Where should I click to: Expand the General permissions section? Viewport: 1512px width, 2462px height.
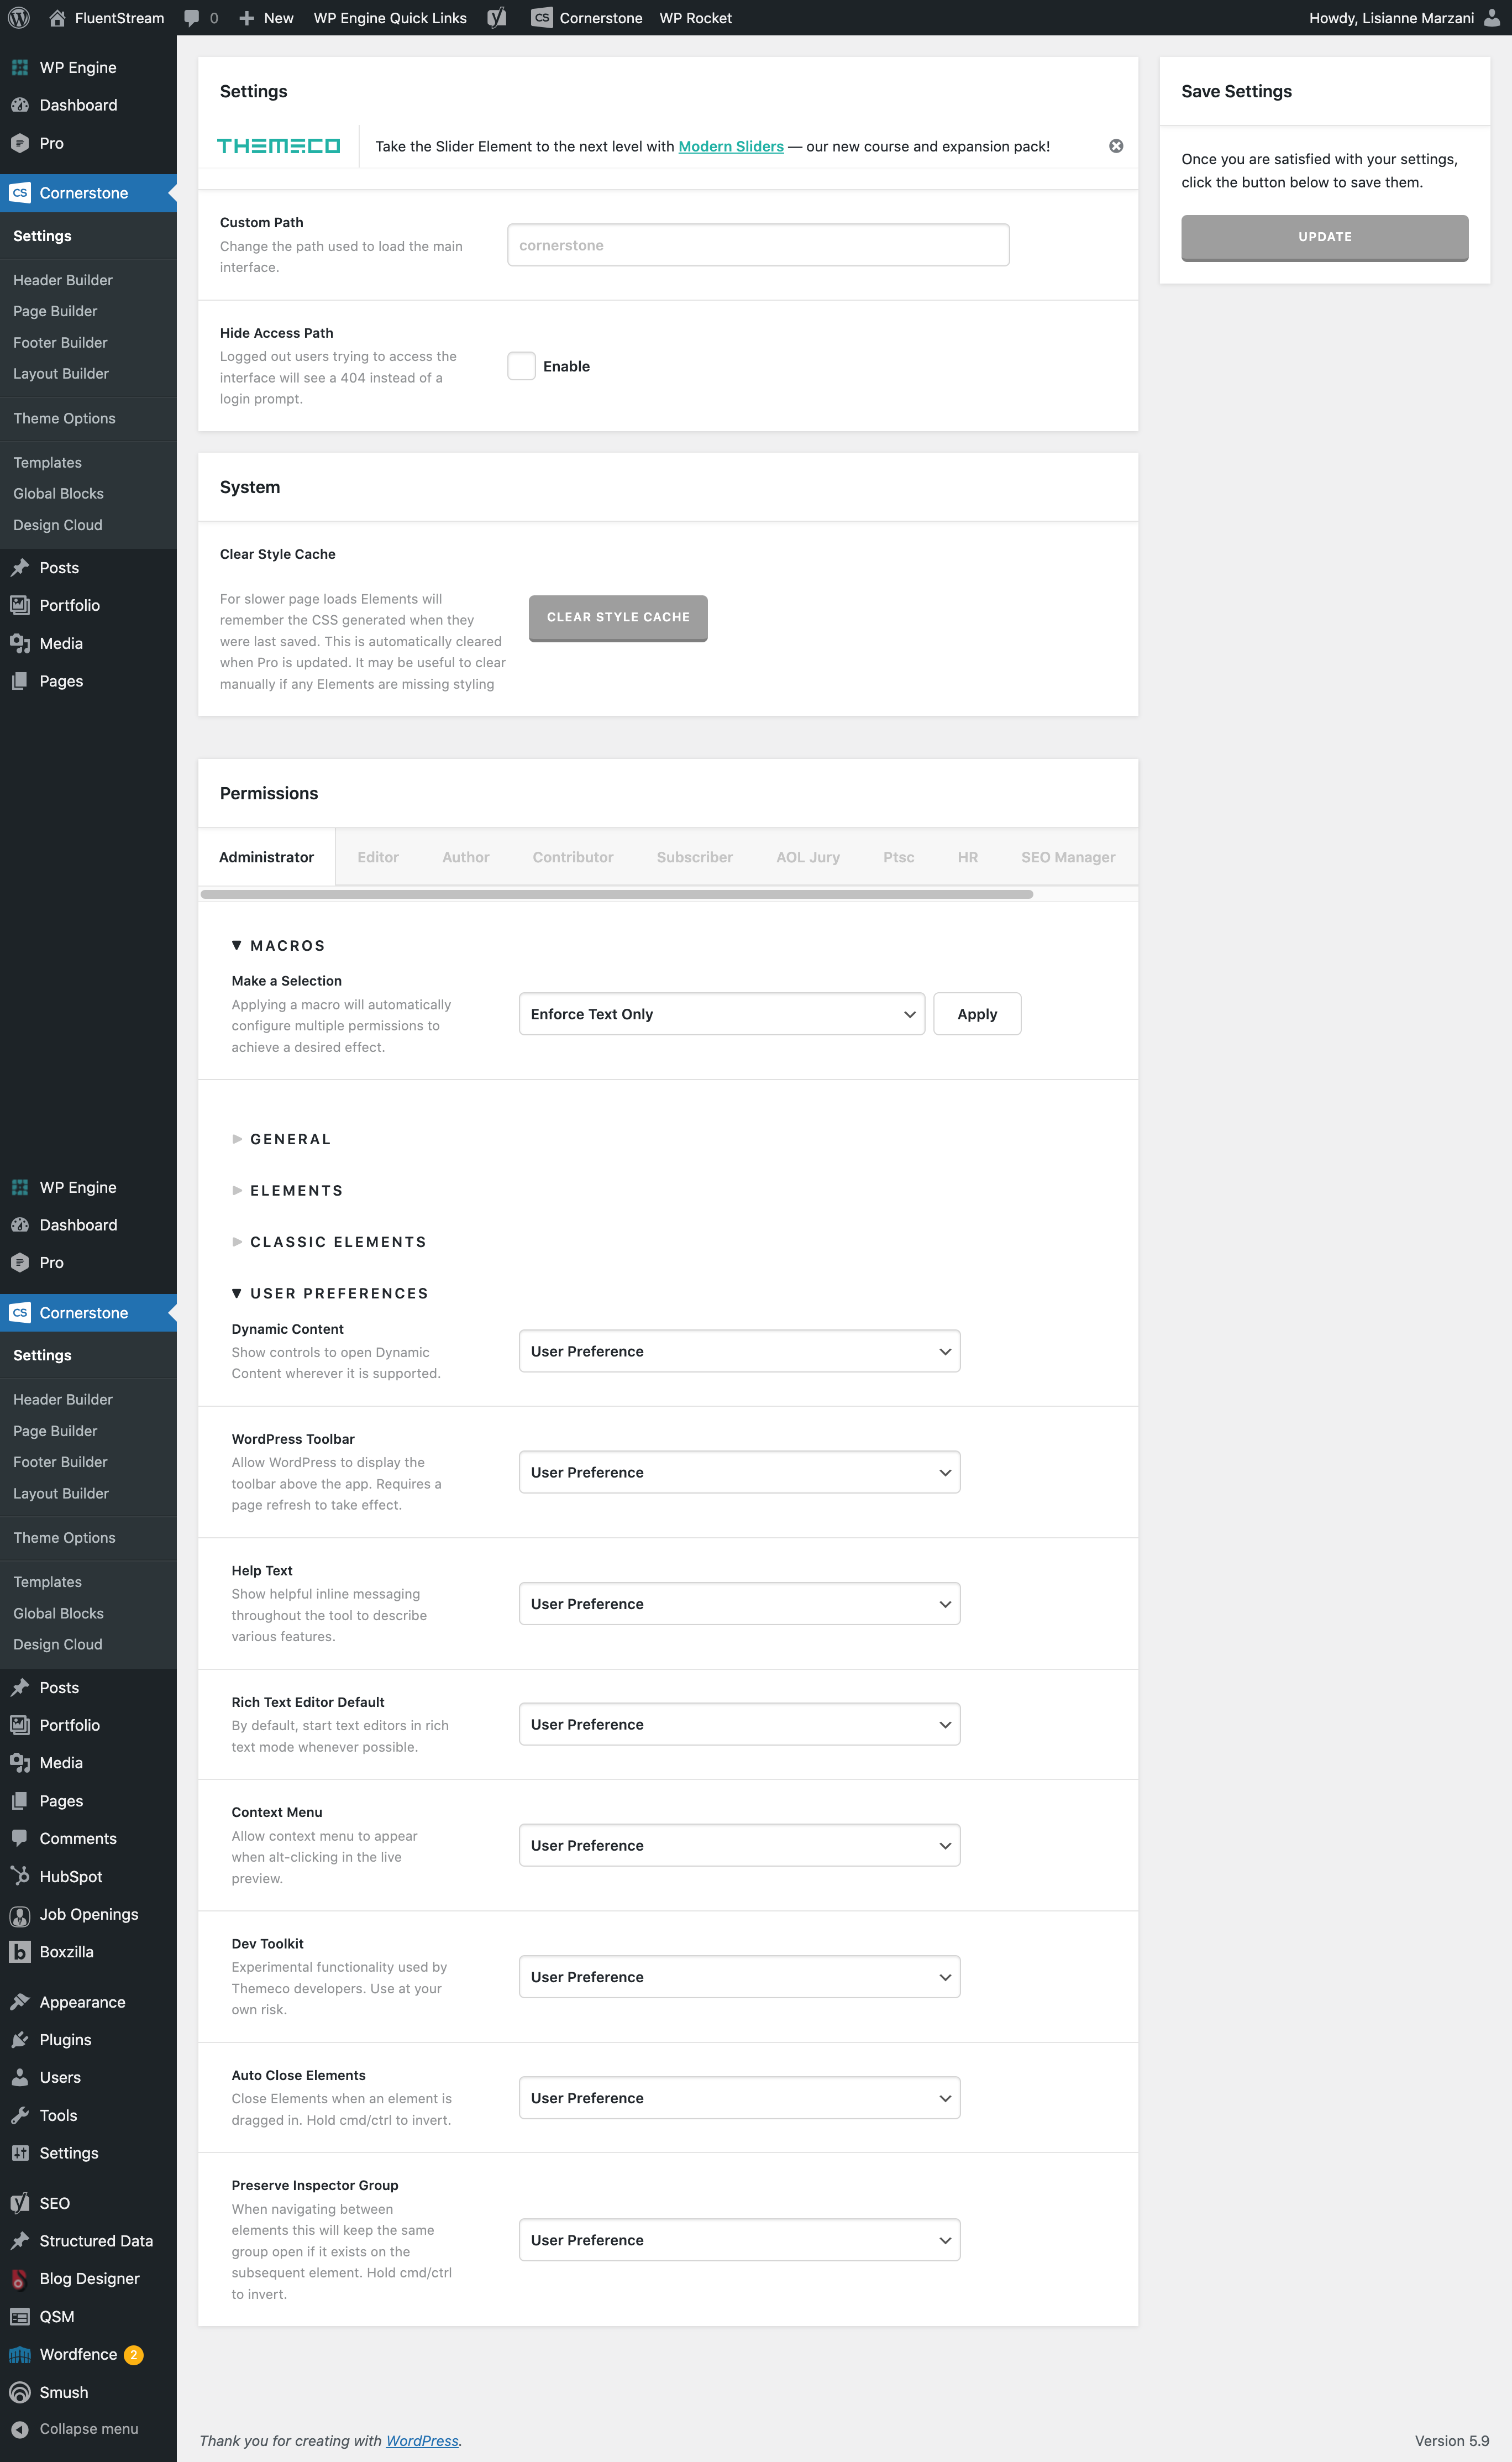(281, 1139)
